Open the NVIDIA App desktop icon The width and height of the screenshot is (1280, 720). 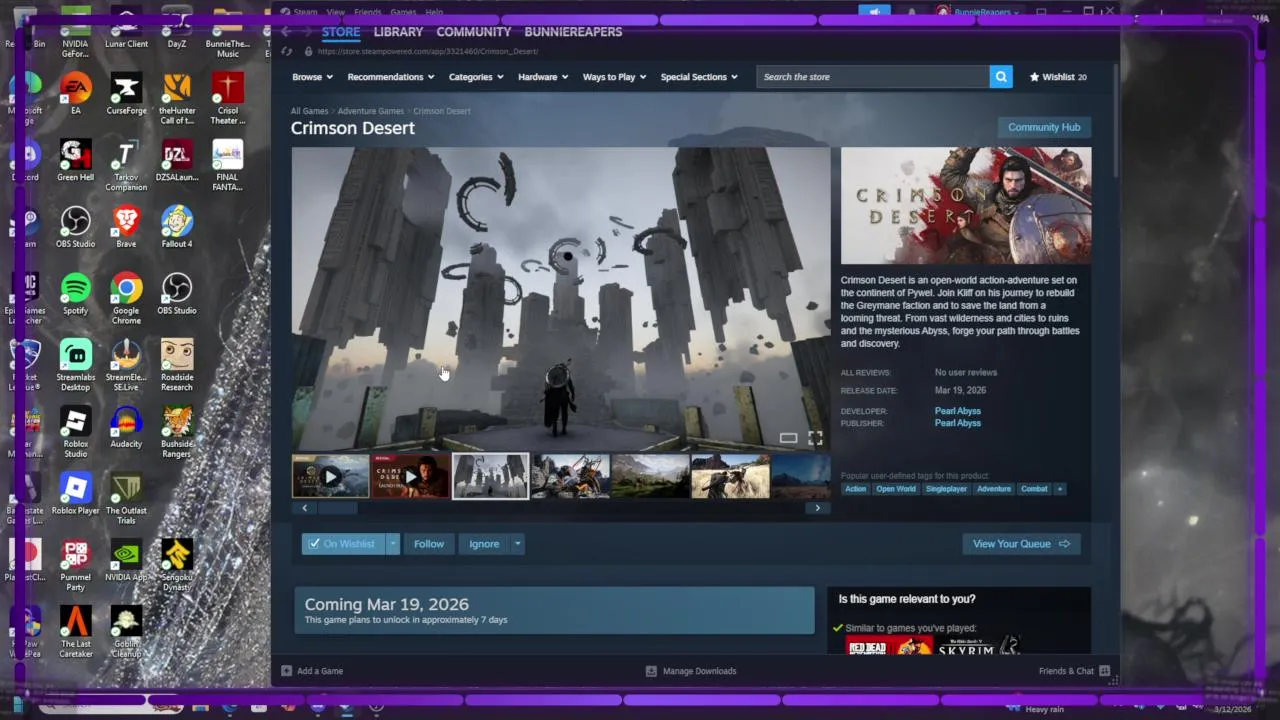click(126, 561)
